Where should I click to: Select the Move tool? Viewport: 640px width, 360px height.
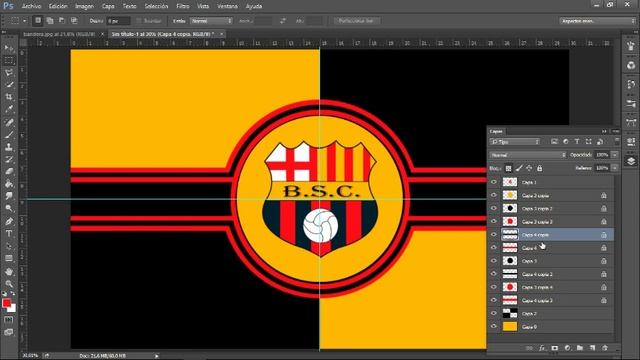(x=9, y=49)
